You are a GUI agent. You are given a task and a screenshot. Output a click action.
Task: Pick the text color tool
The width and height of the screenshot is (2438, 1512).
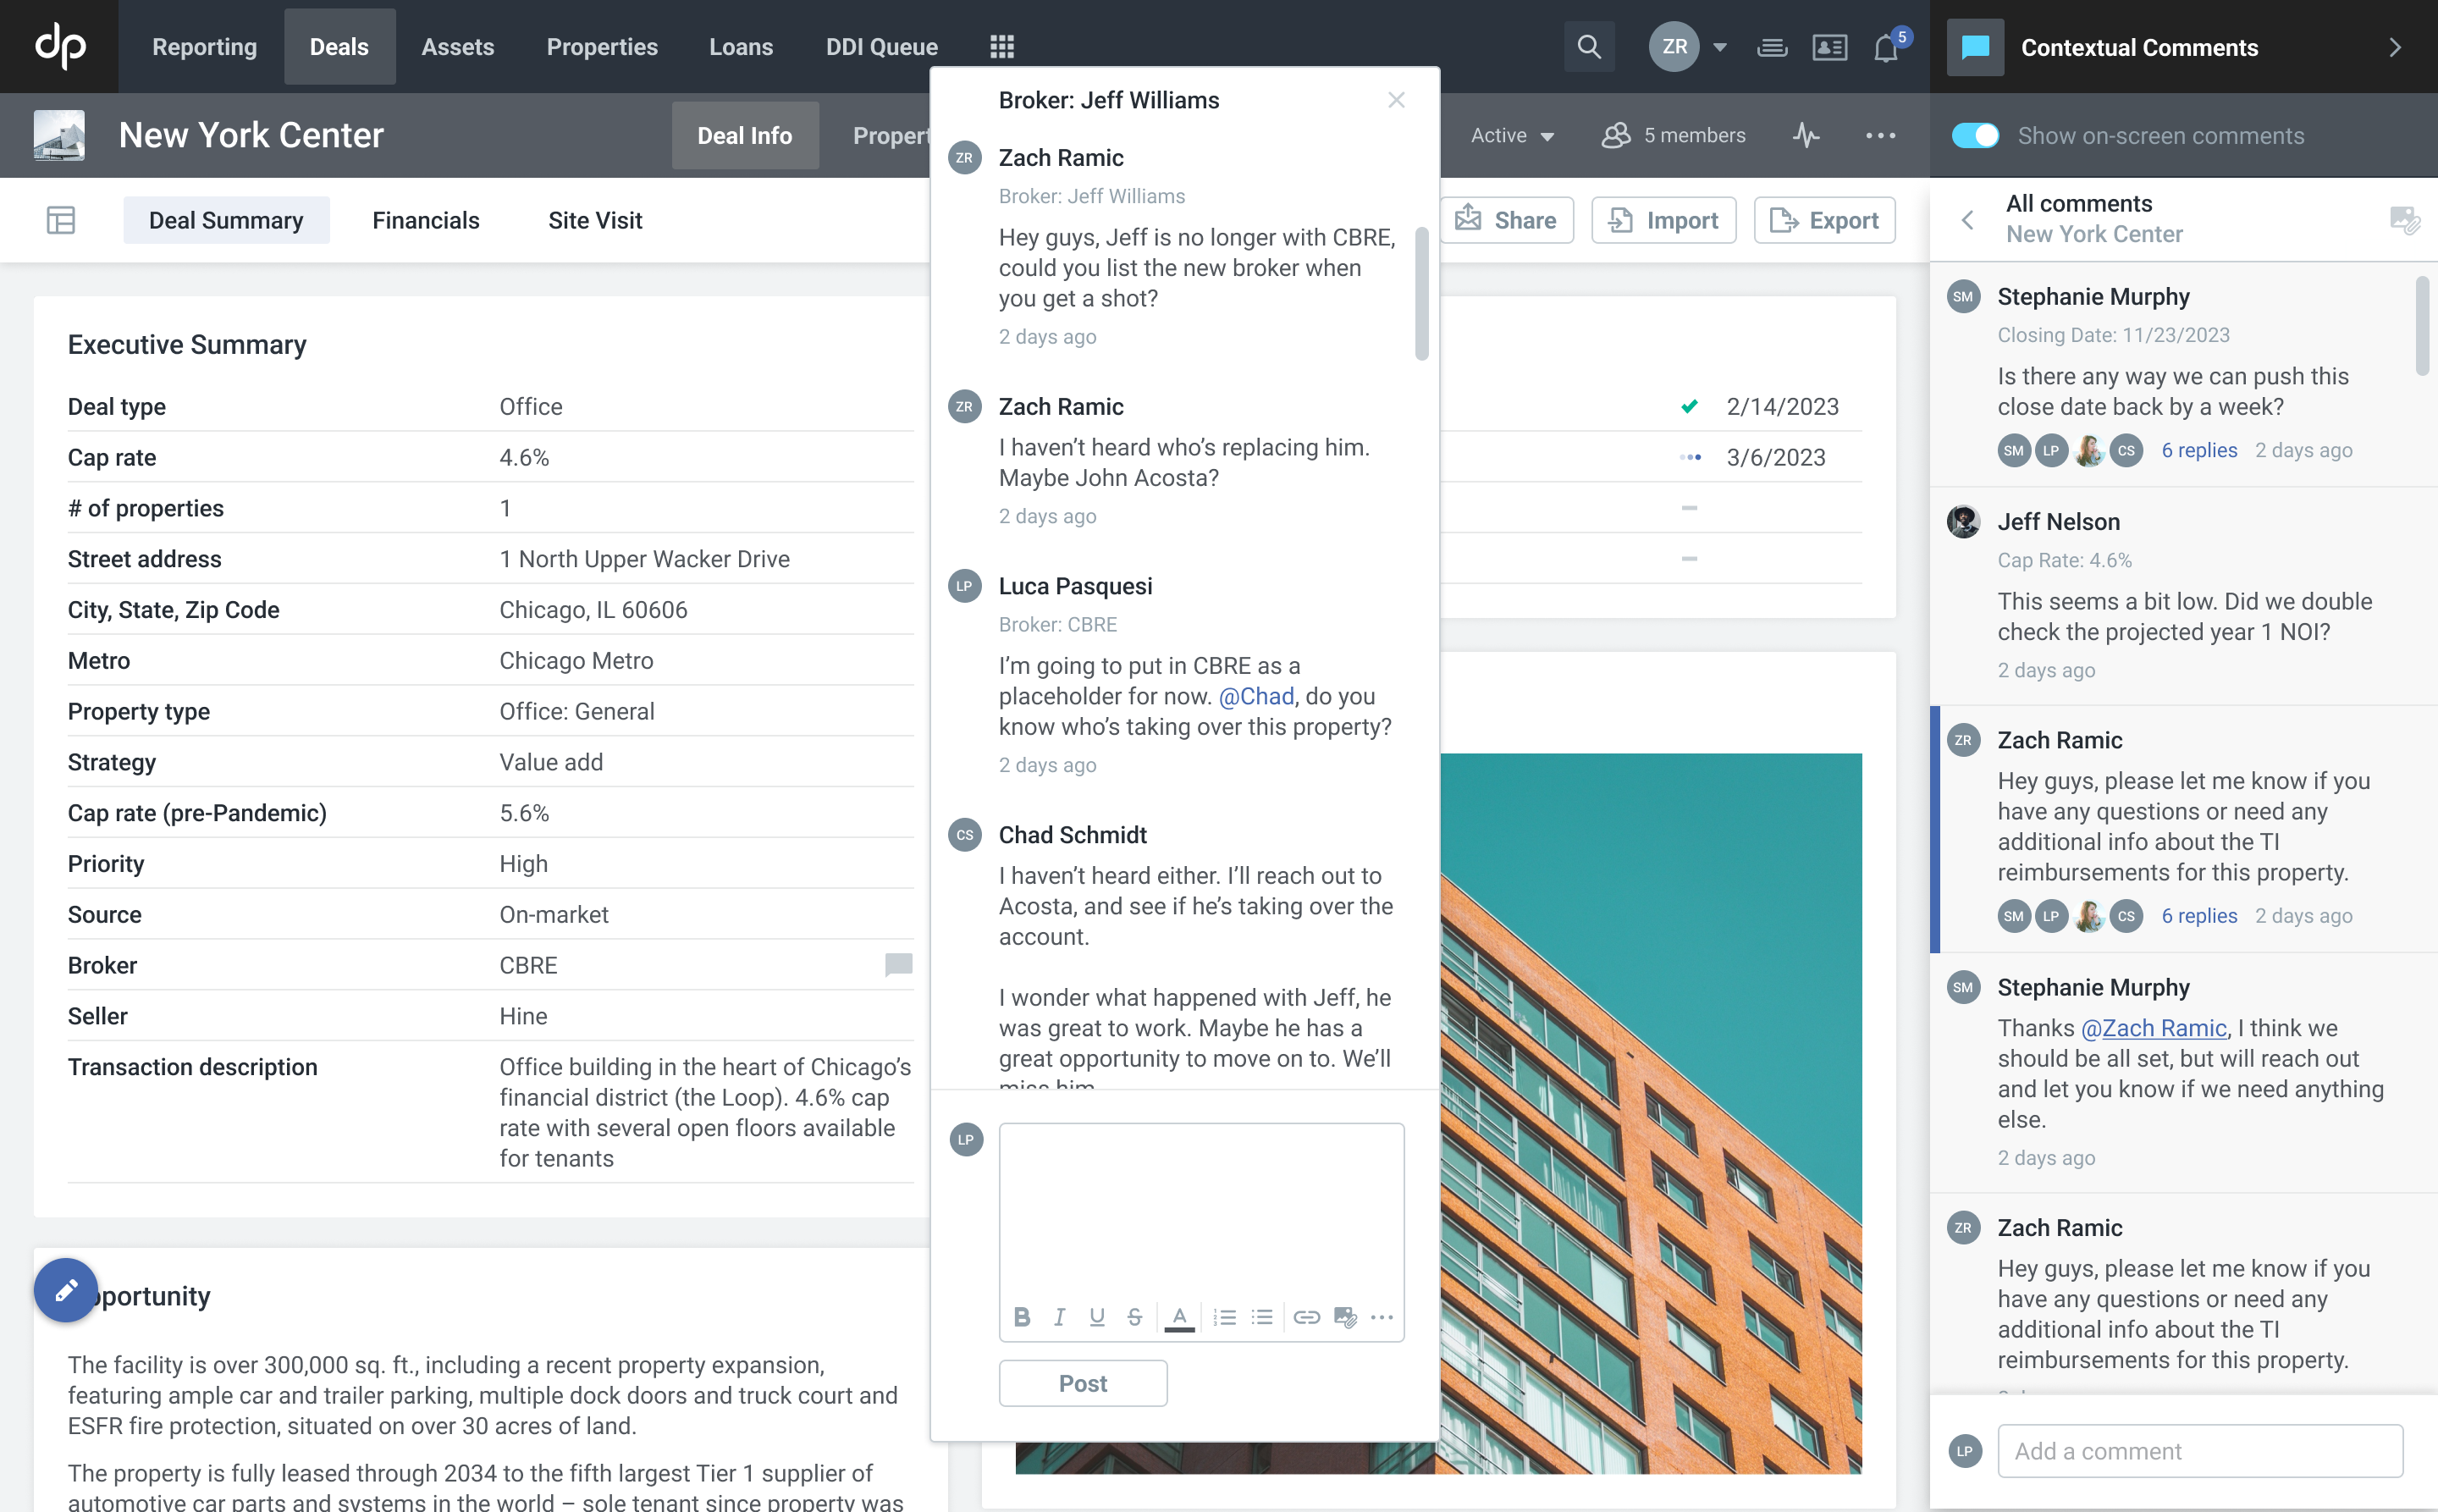click(x=1179, y=1317)
